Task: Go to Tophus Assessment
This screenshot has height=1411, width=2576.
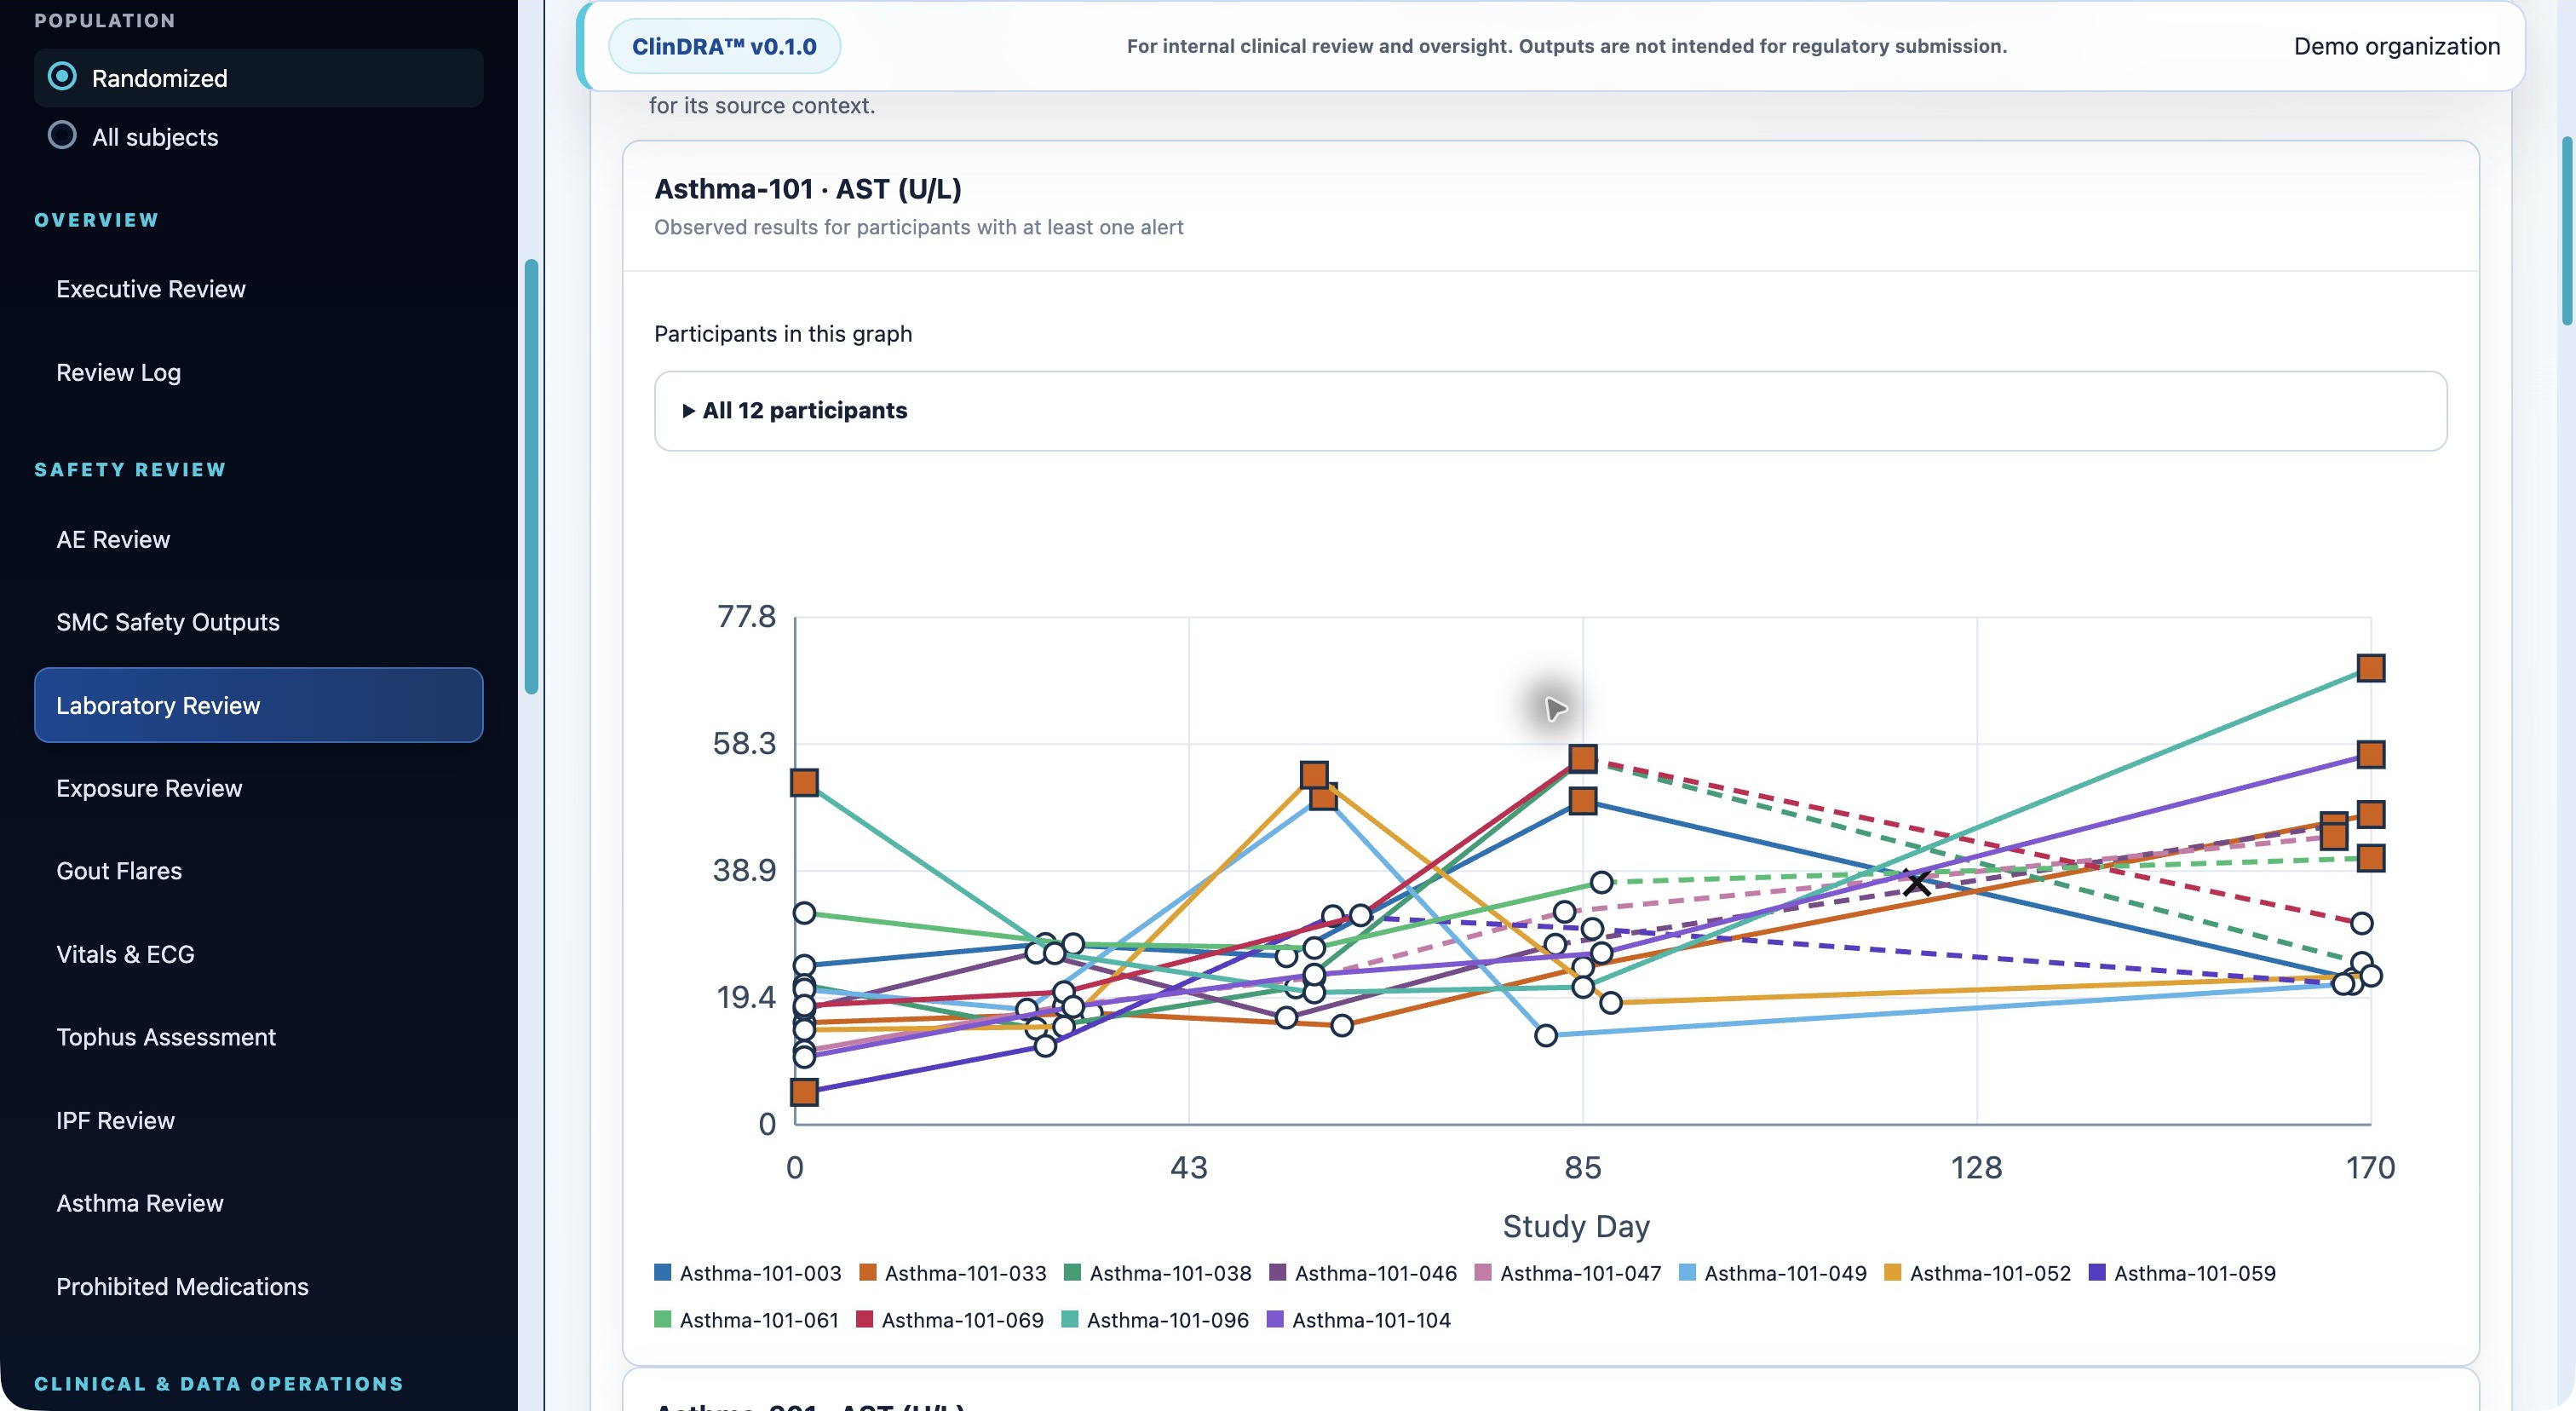Action: [x=166, y=1037]
